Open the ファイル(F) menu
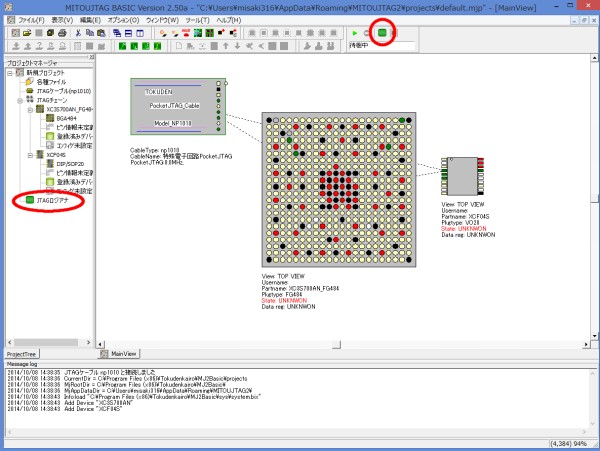 point(31,19)
